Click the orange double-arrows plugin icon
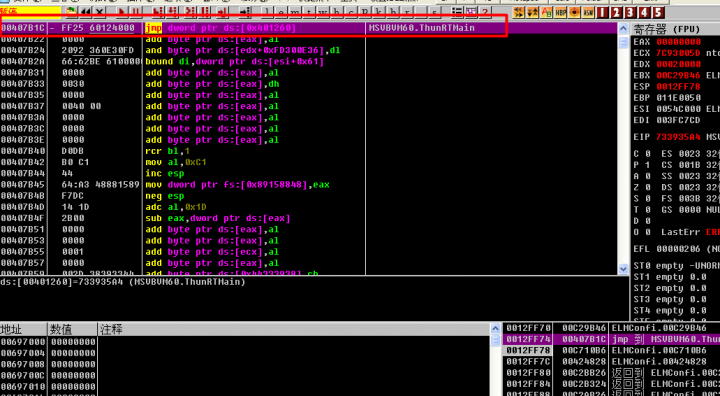720x396 pixels. pyautogui.click(x=518, y=12)
